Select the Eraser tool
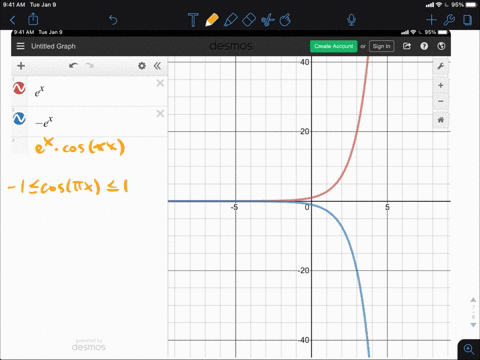The width and height of the screenshot is (480, 360). point(249,20)
